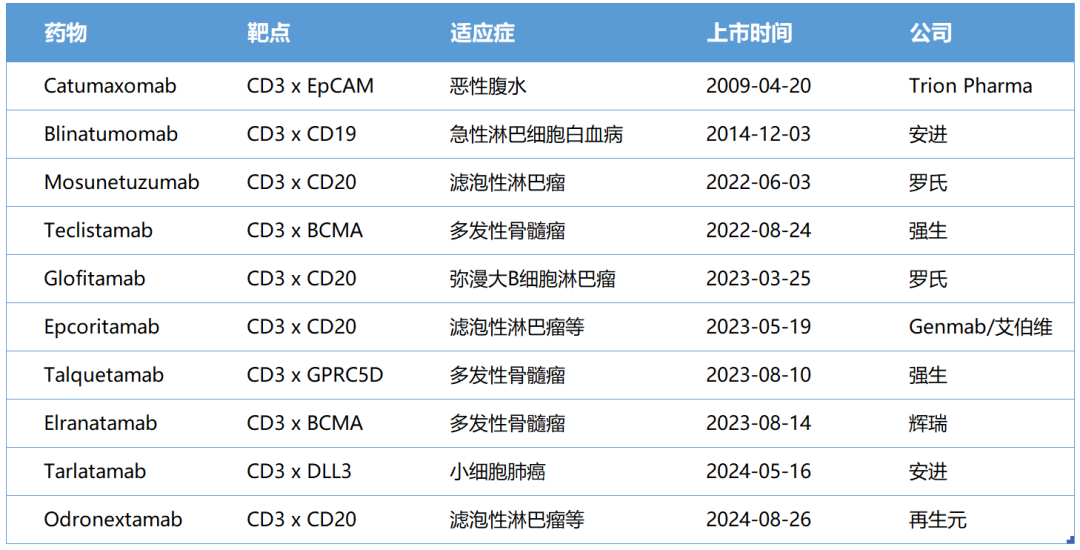
Task: Click the Trion Pharma company cell
Action: point(970,86)
